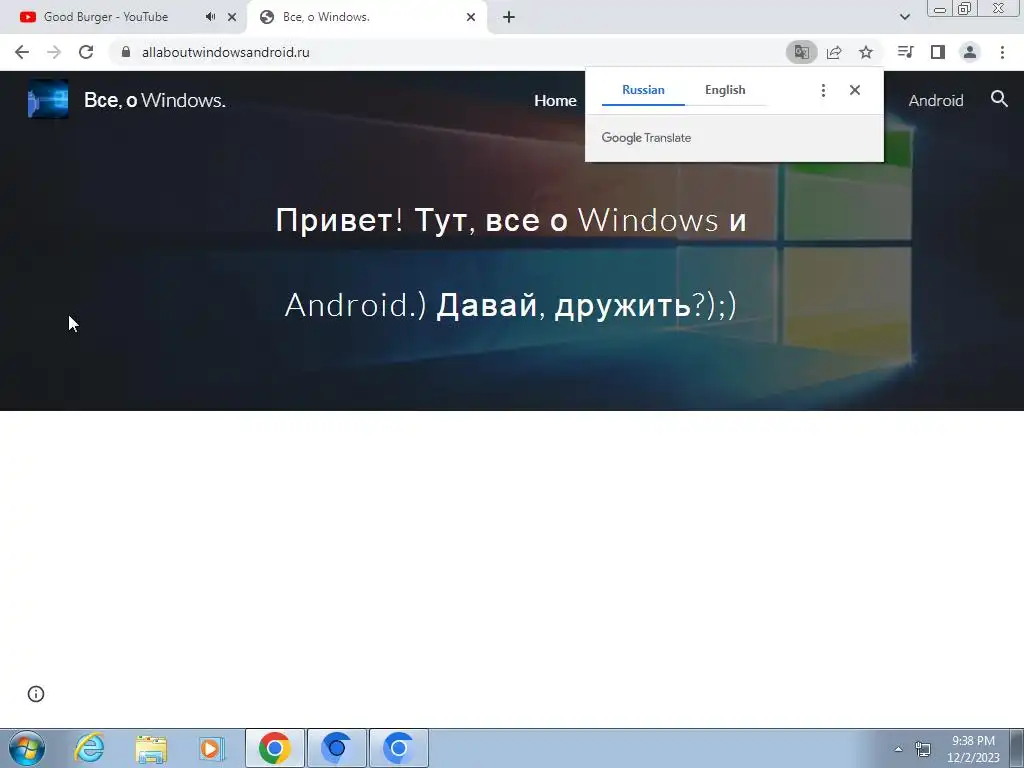Open the first Chromium taskbar window

337,748
